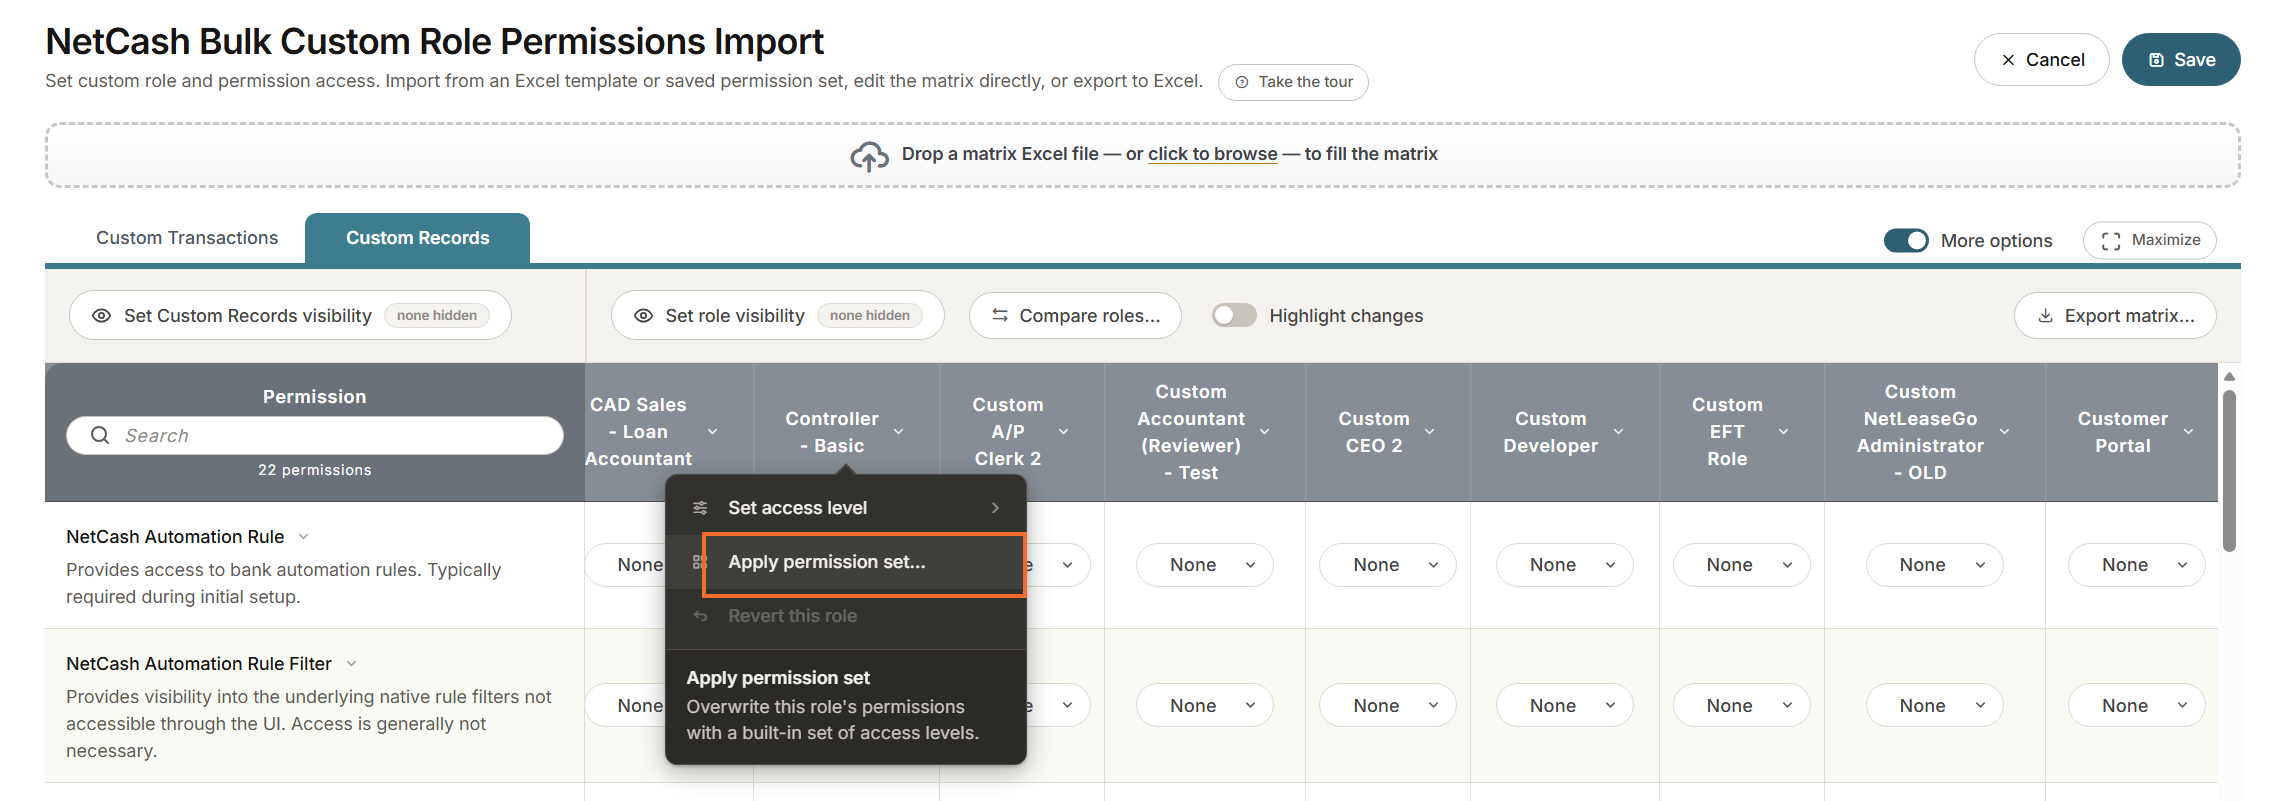Expand the NetCash Automation Rule Filter row chevron
The width and height of the screenshot is (2289, 801).
[x=351, y=664]
